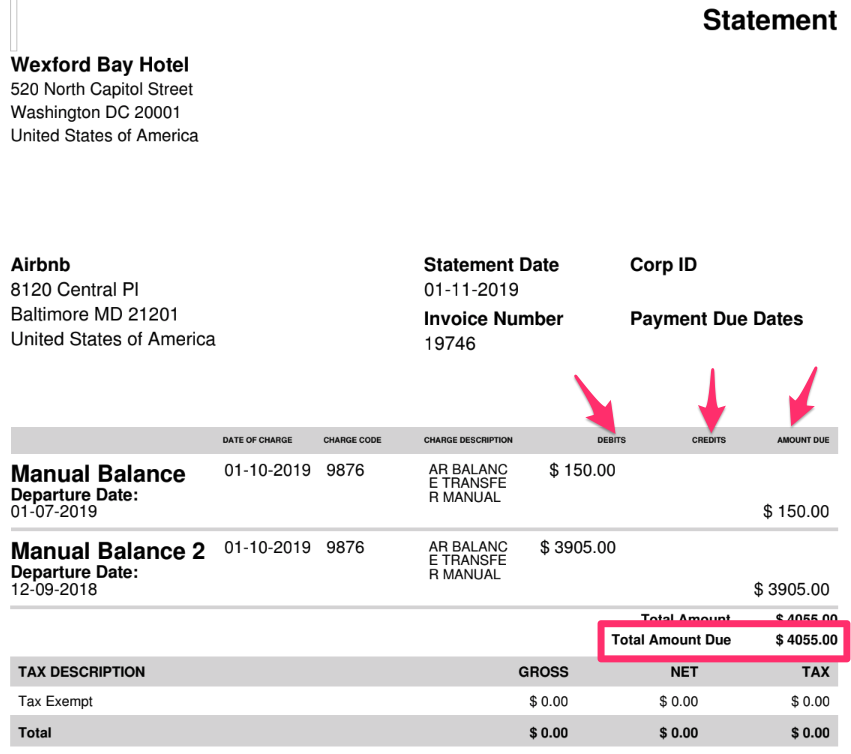
Task: Click the $ 150.00 debit value
Action: tap(582, 470)
